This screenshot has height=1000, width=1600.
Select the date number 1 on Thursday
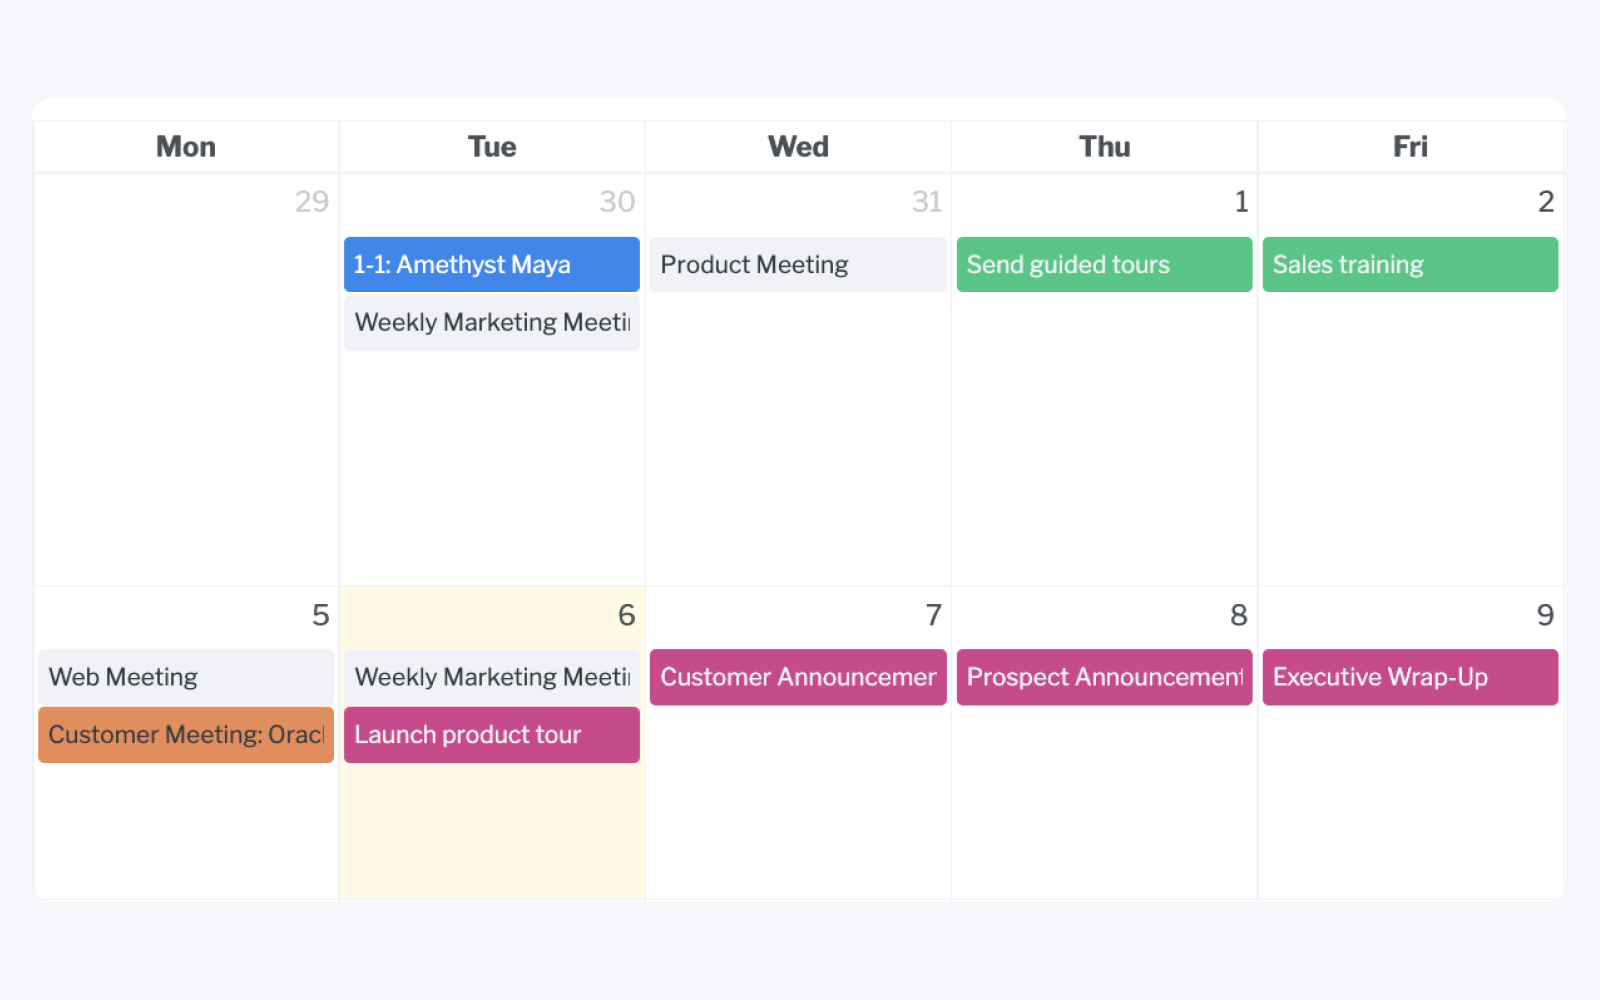[1241, 201]
